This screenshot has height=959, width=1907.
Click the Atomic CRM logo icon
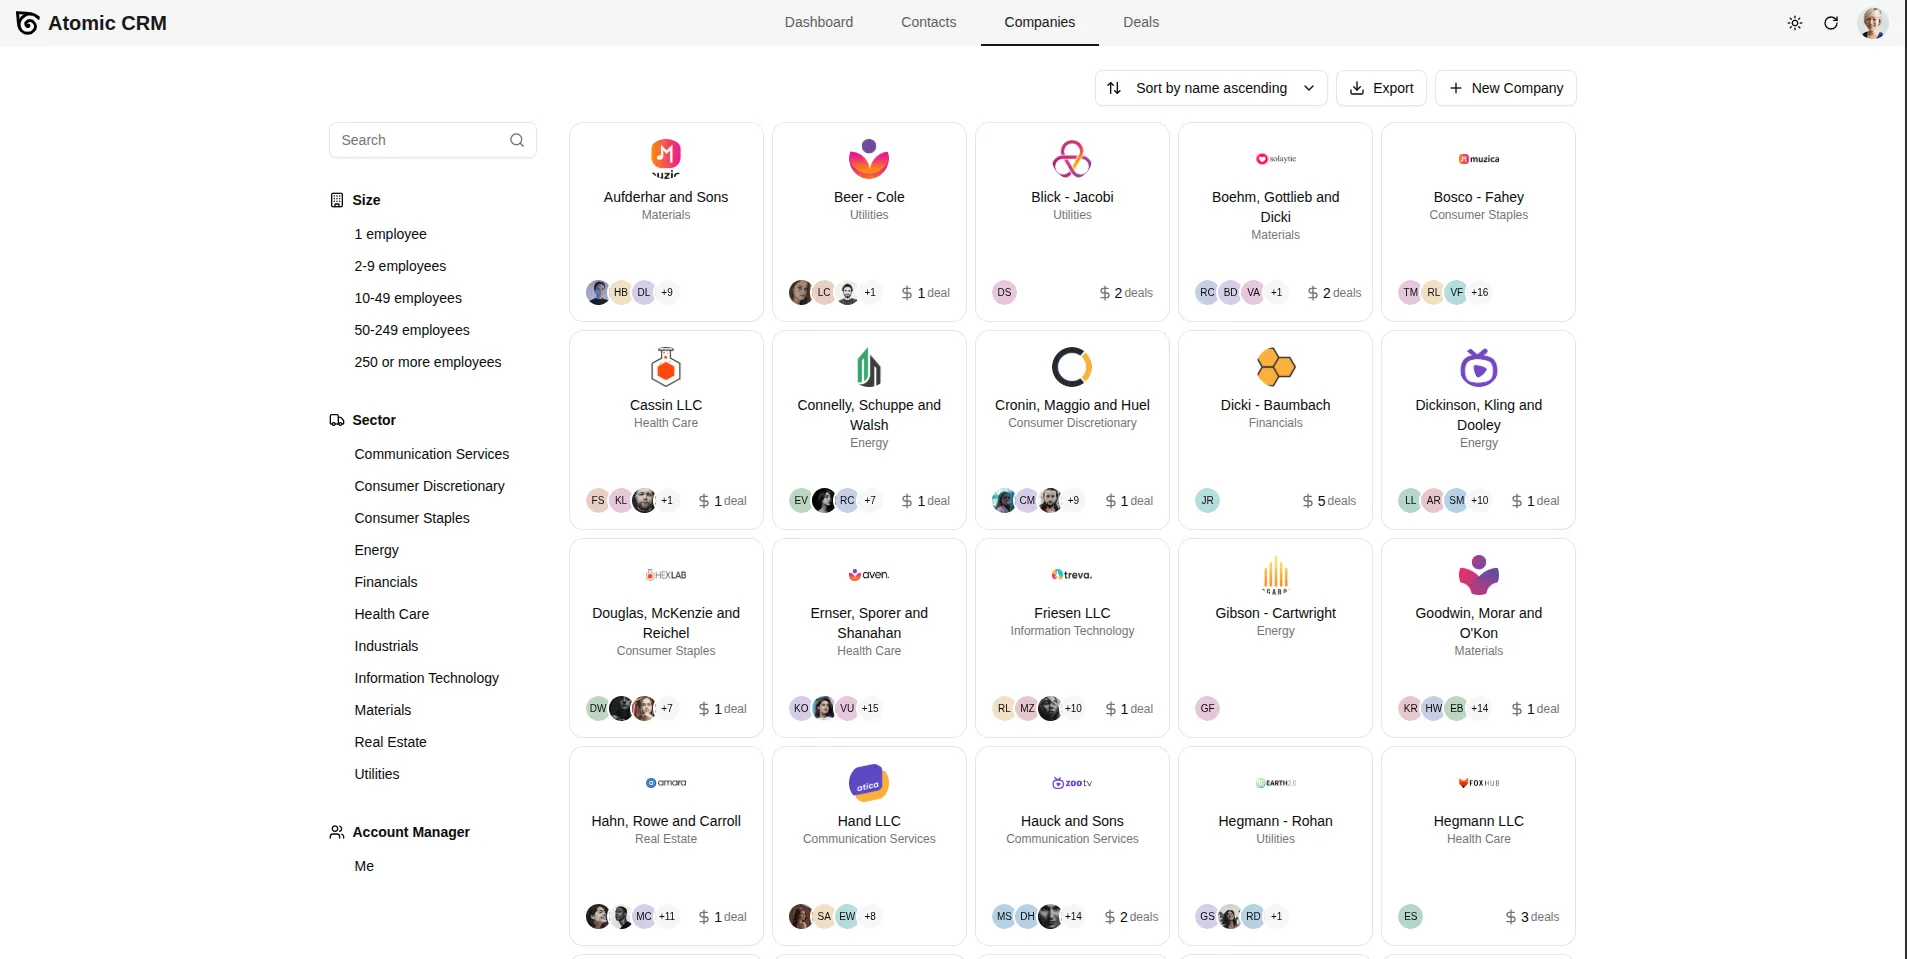(x=26, y=22)
